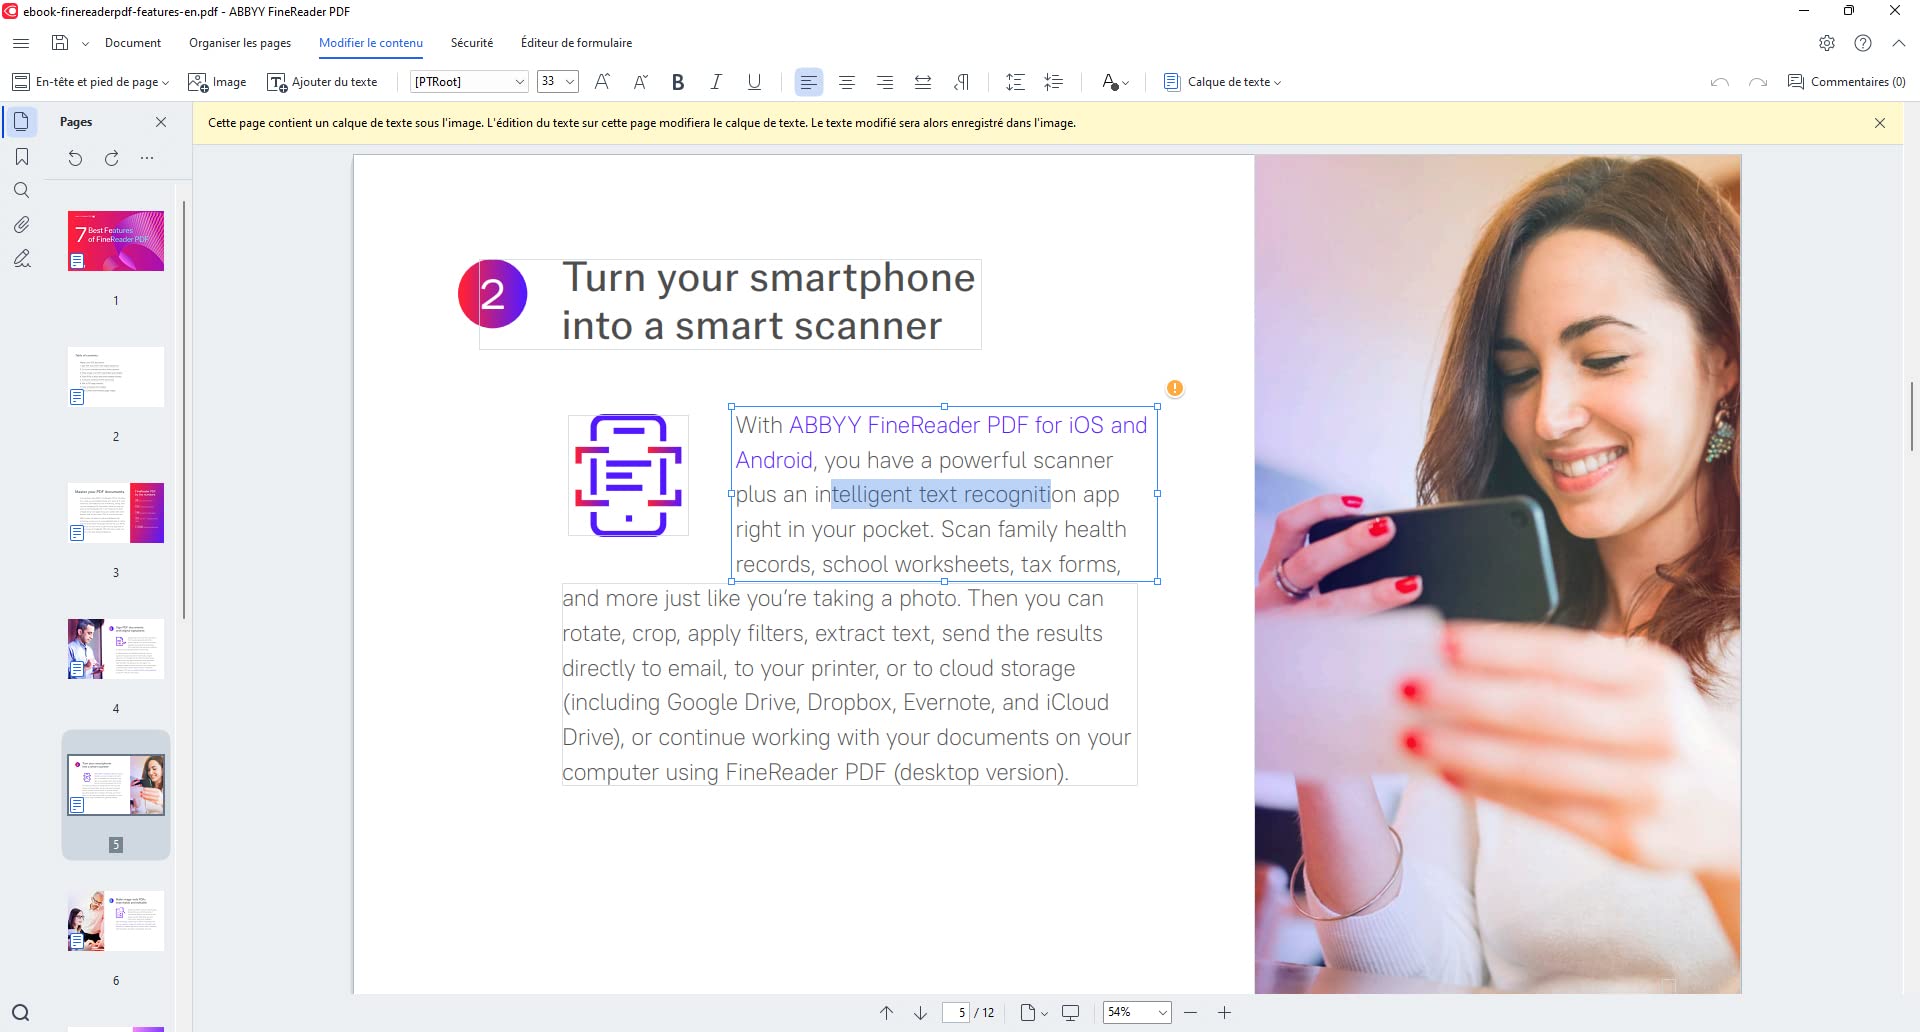Toggle italic formatting

[x=716, y=82]
